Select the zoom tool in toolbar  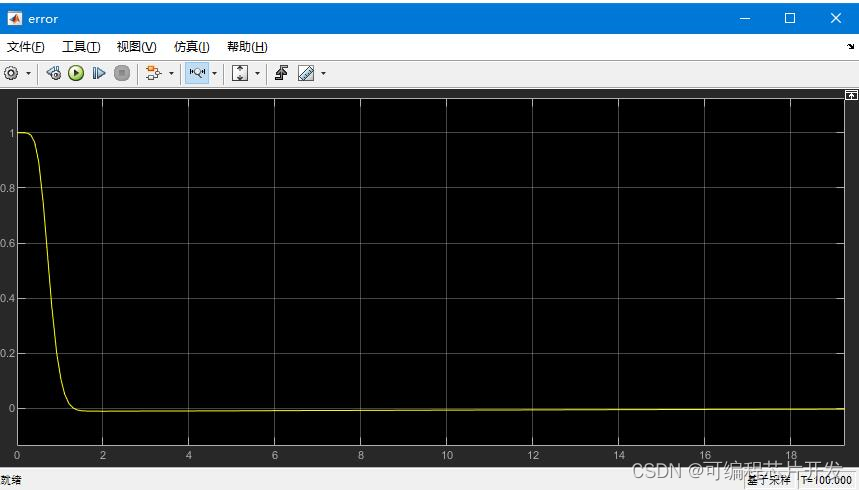[197, 73]
